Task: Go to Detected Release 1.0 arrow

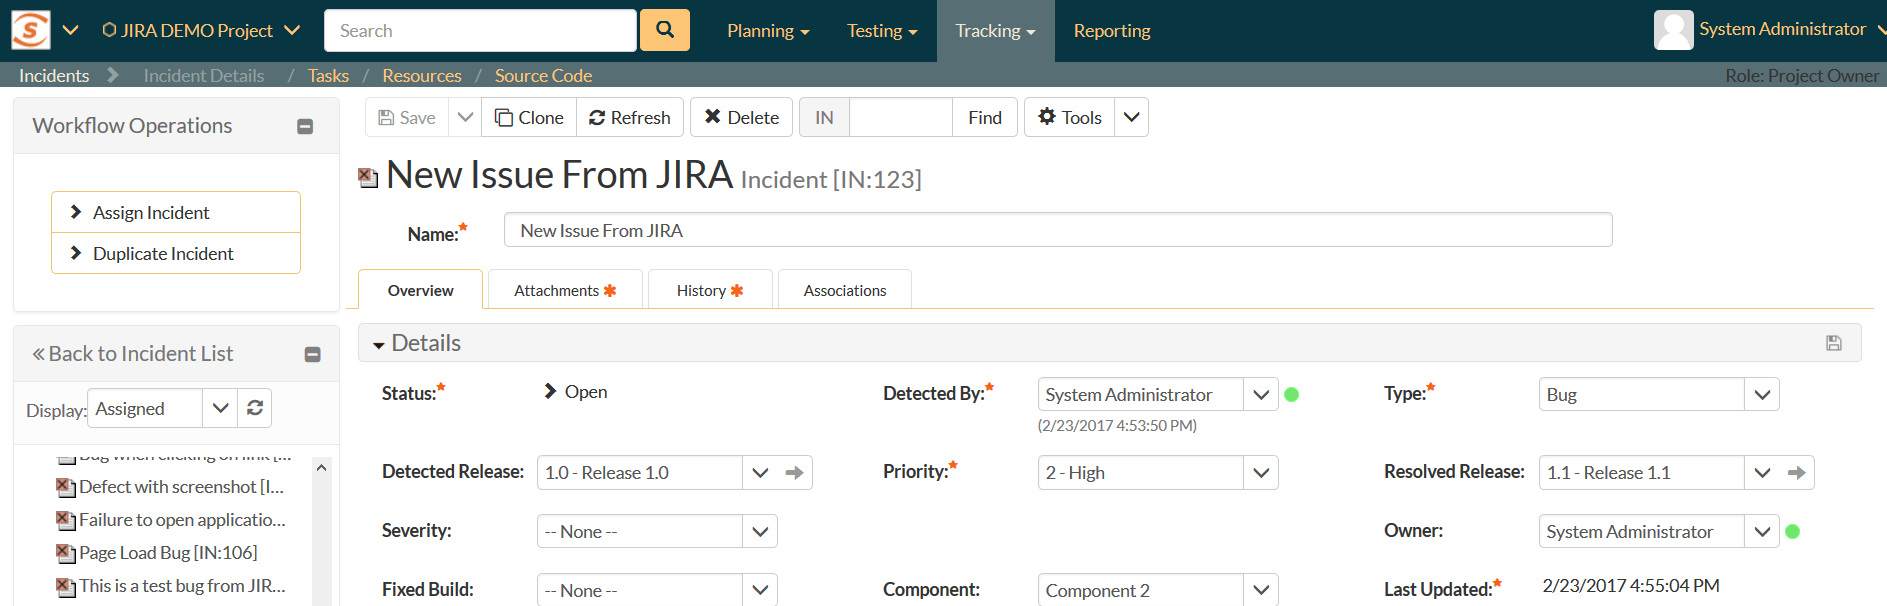Action: (795, 473)
